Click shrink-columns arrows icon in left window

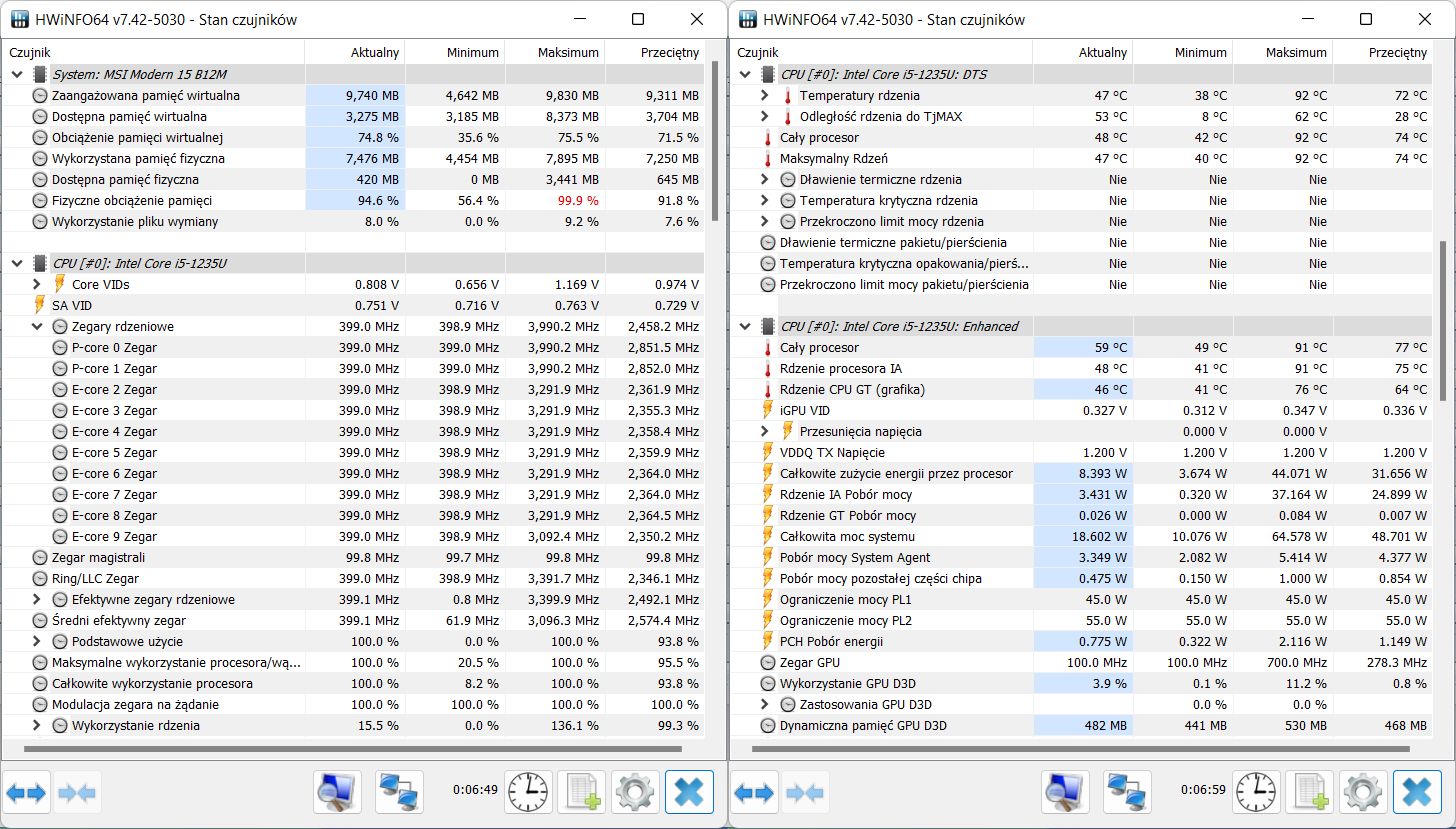(77, 794)
